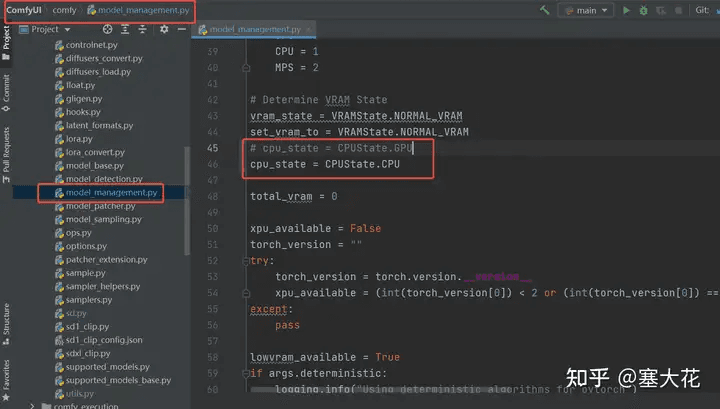Place cursor on 'cpu_state = CPUState.CPU' line
Screen dimensions: 720x409
coord(325,164)
